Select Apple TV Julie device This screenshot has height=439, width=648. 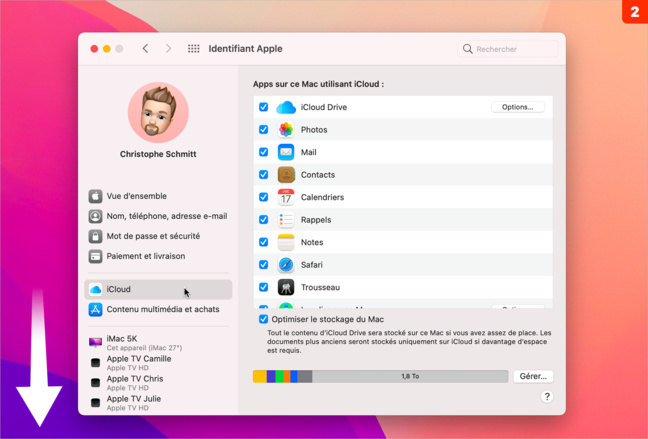[158, 403]
